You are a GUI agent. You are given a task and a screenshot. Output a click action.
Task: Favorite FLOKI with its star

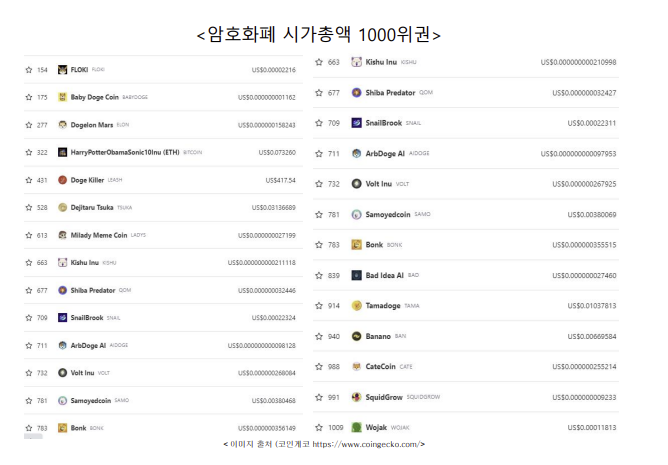tap(29, 70)
